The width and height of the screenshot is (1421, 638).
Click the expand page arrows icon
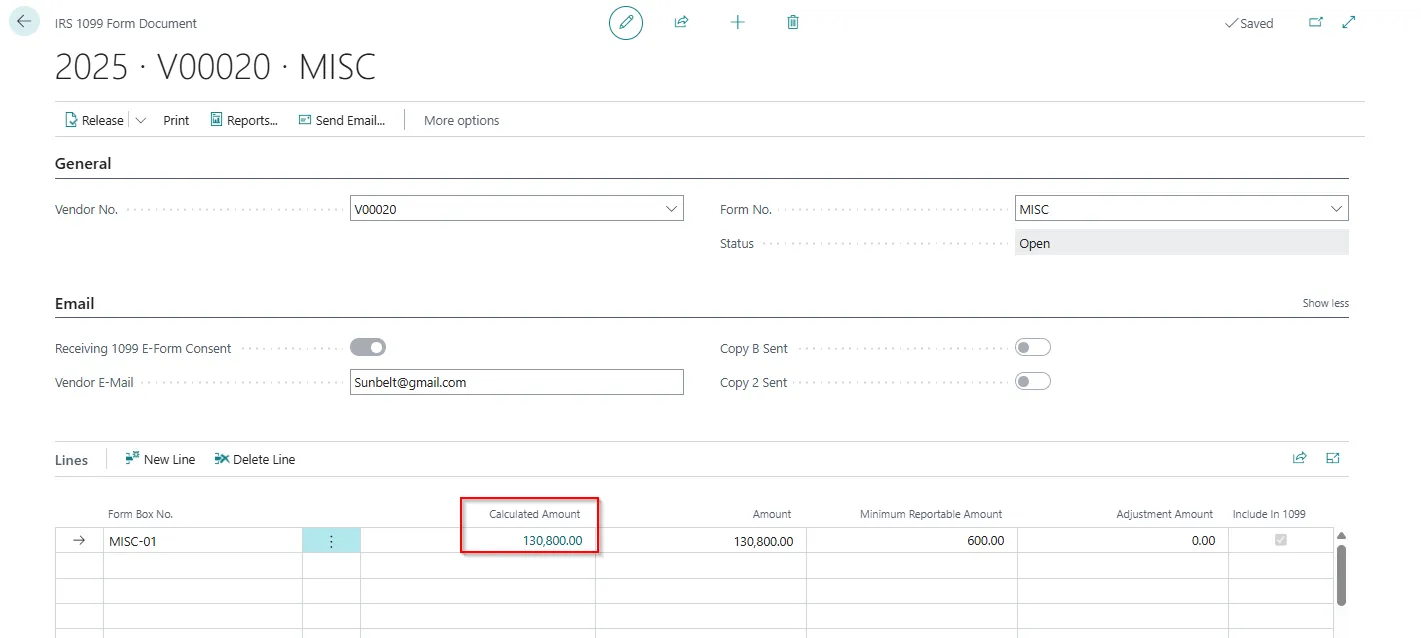click(1349, 22)
